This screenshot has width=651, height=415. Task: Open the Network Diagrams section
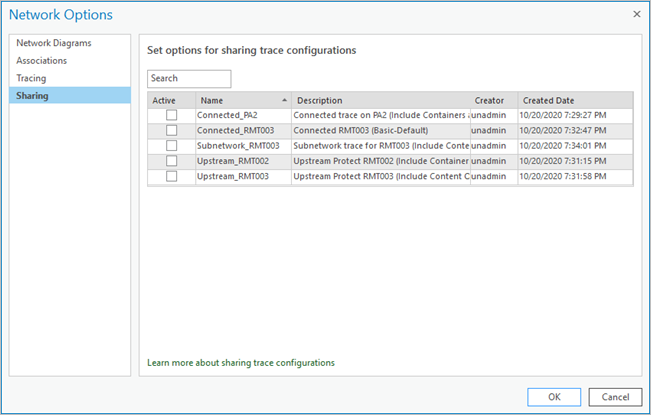point(54,43)
